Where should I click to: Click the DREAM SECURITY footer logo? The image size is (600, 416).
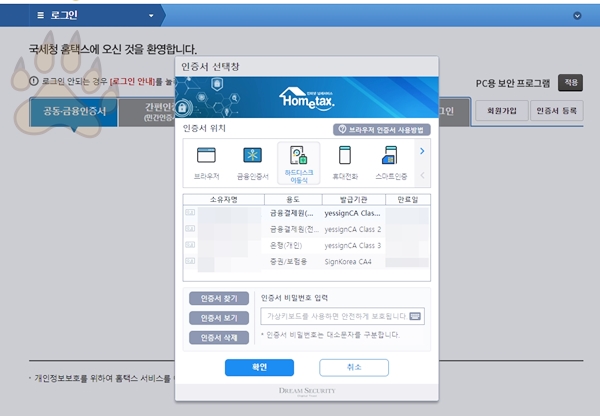307,391
